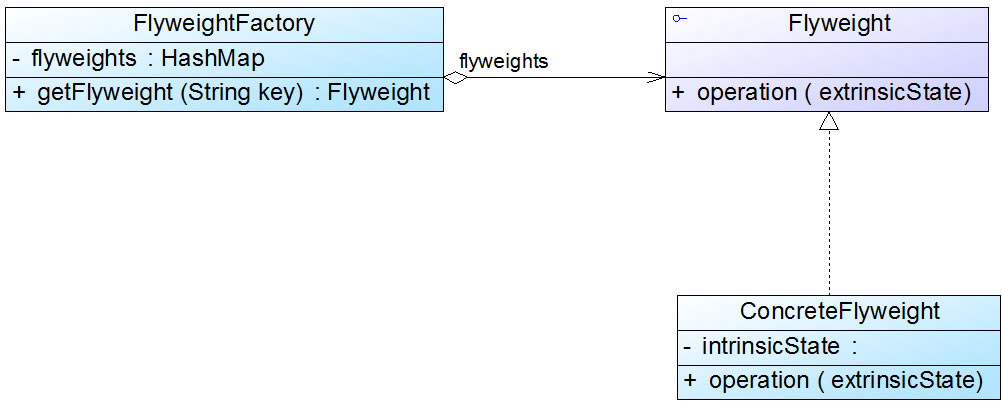This screenshot has height=405, width=1002.
Task: Click the empty attribute compartment of Flyweight
Action: [x=827, y=59]
